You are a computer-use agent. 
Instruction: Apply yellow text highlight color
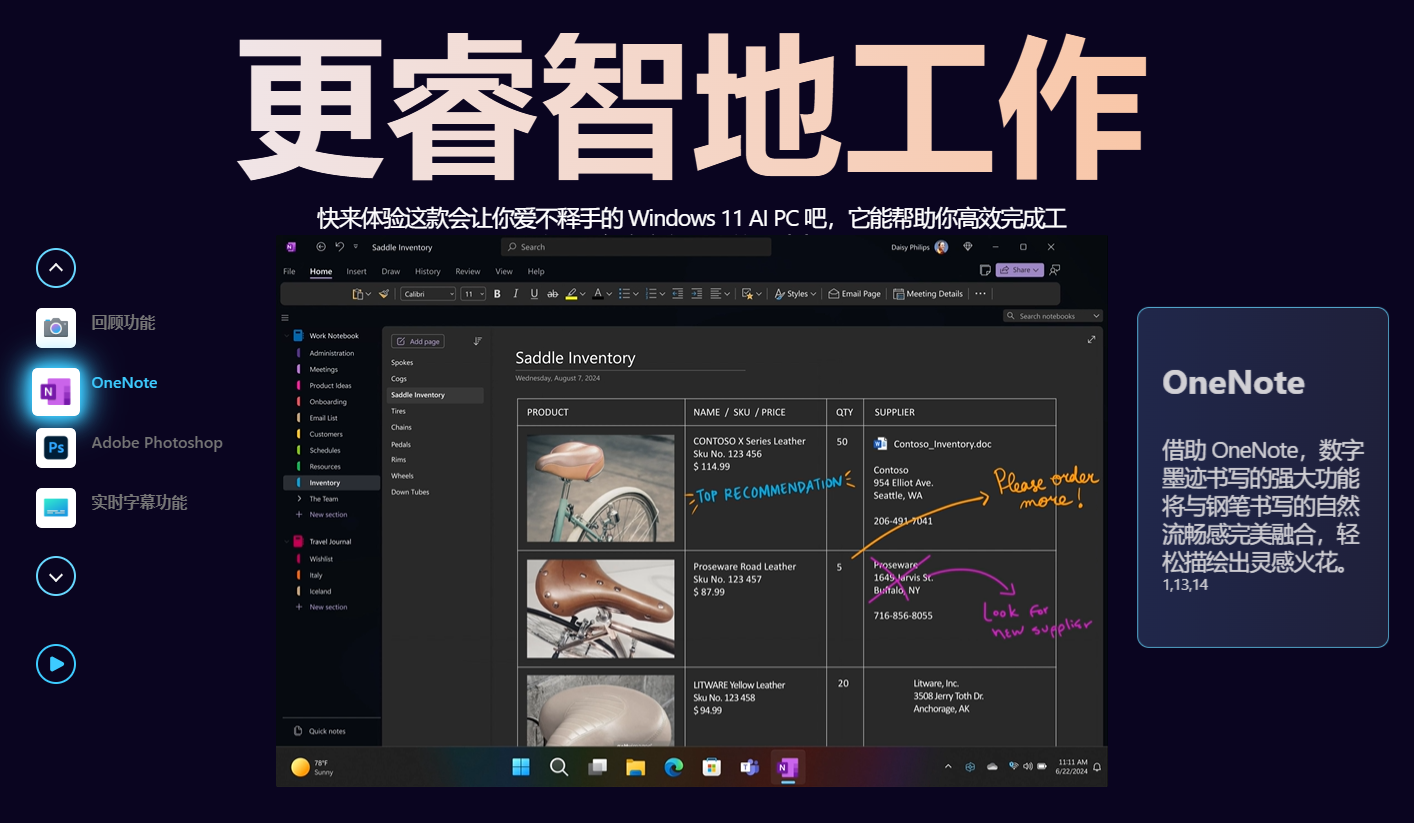(571, 294)
